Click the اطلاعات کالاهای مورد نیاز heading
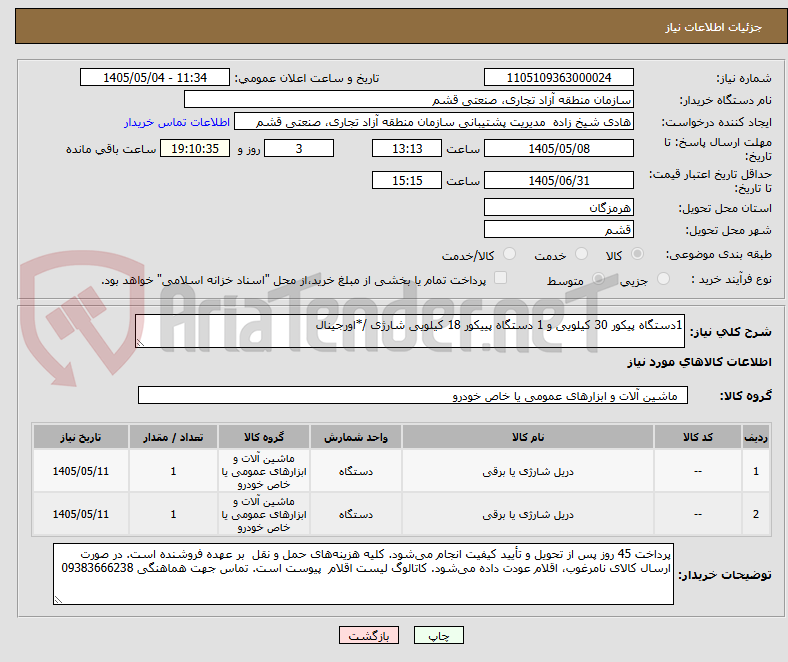 699,362
